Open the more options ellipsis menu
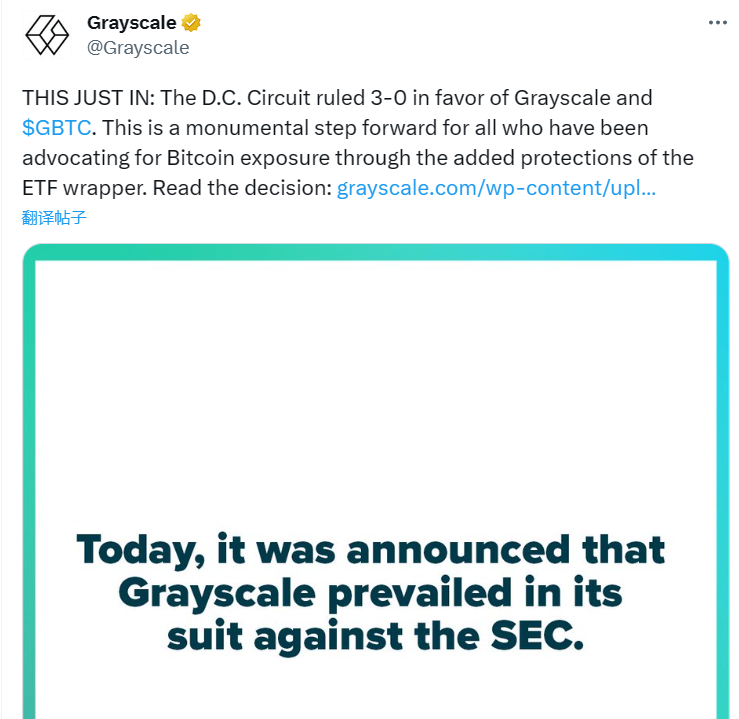This screenshot has height=719, width=739. pos(717,23)
